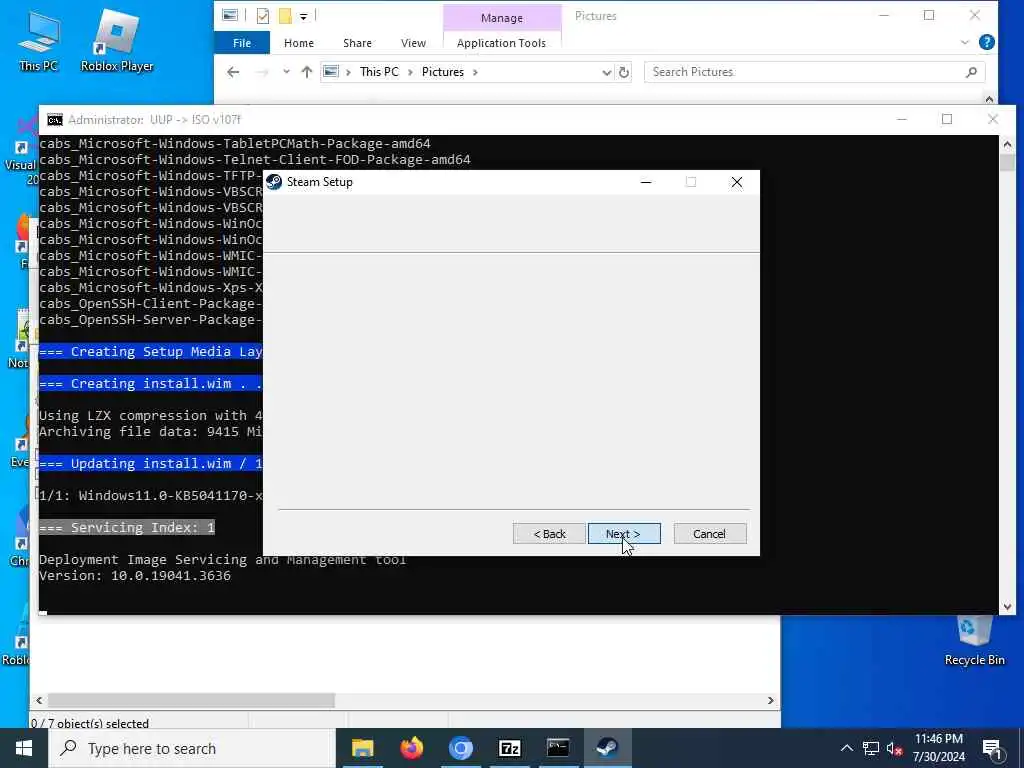Open the notification center icon
Viewport: 1024px width, 768px height.
pyautogui.click(x=993, y=748)
